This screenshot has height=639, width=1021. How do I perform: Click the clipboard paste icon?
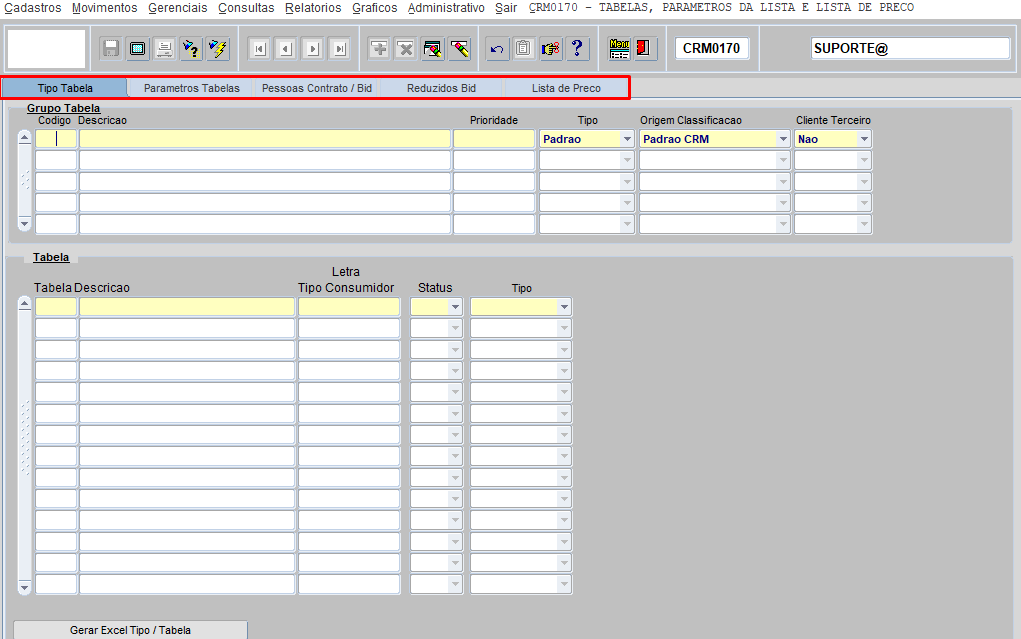click(x=524, y=49)
